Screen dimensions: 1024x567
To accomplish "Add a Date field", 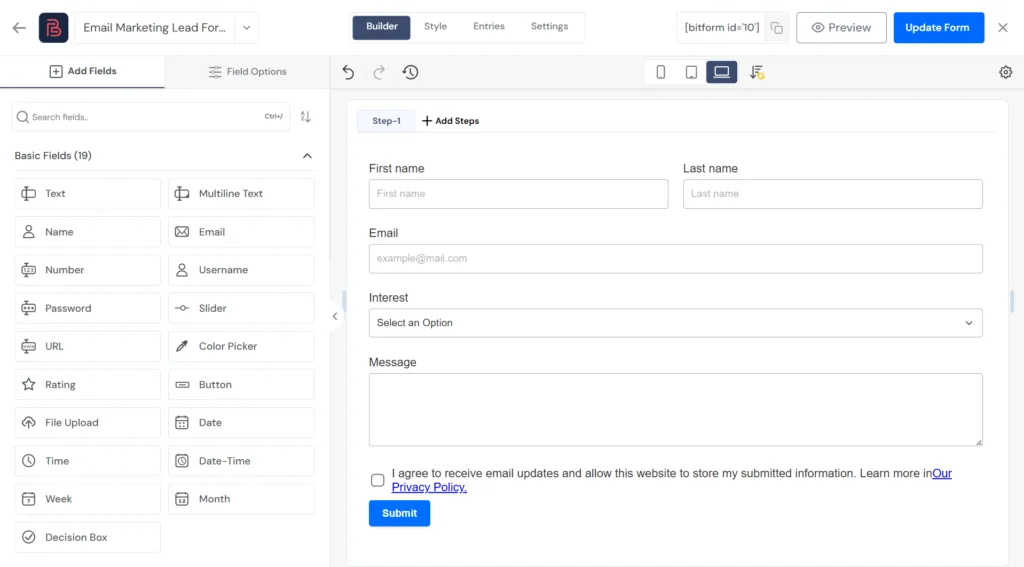I will pos(241,423).
